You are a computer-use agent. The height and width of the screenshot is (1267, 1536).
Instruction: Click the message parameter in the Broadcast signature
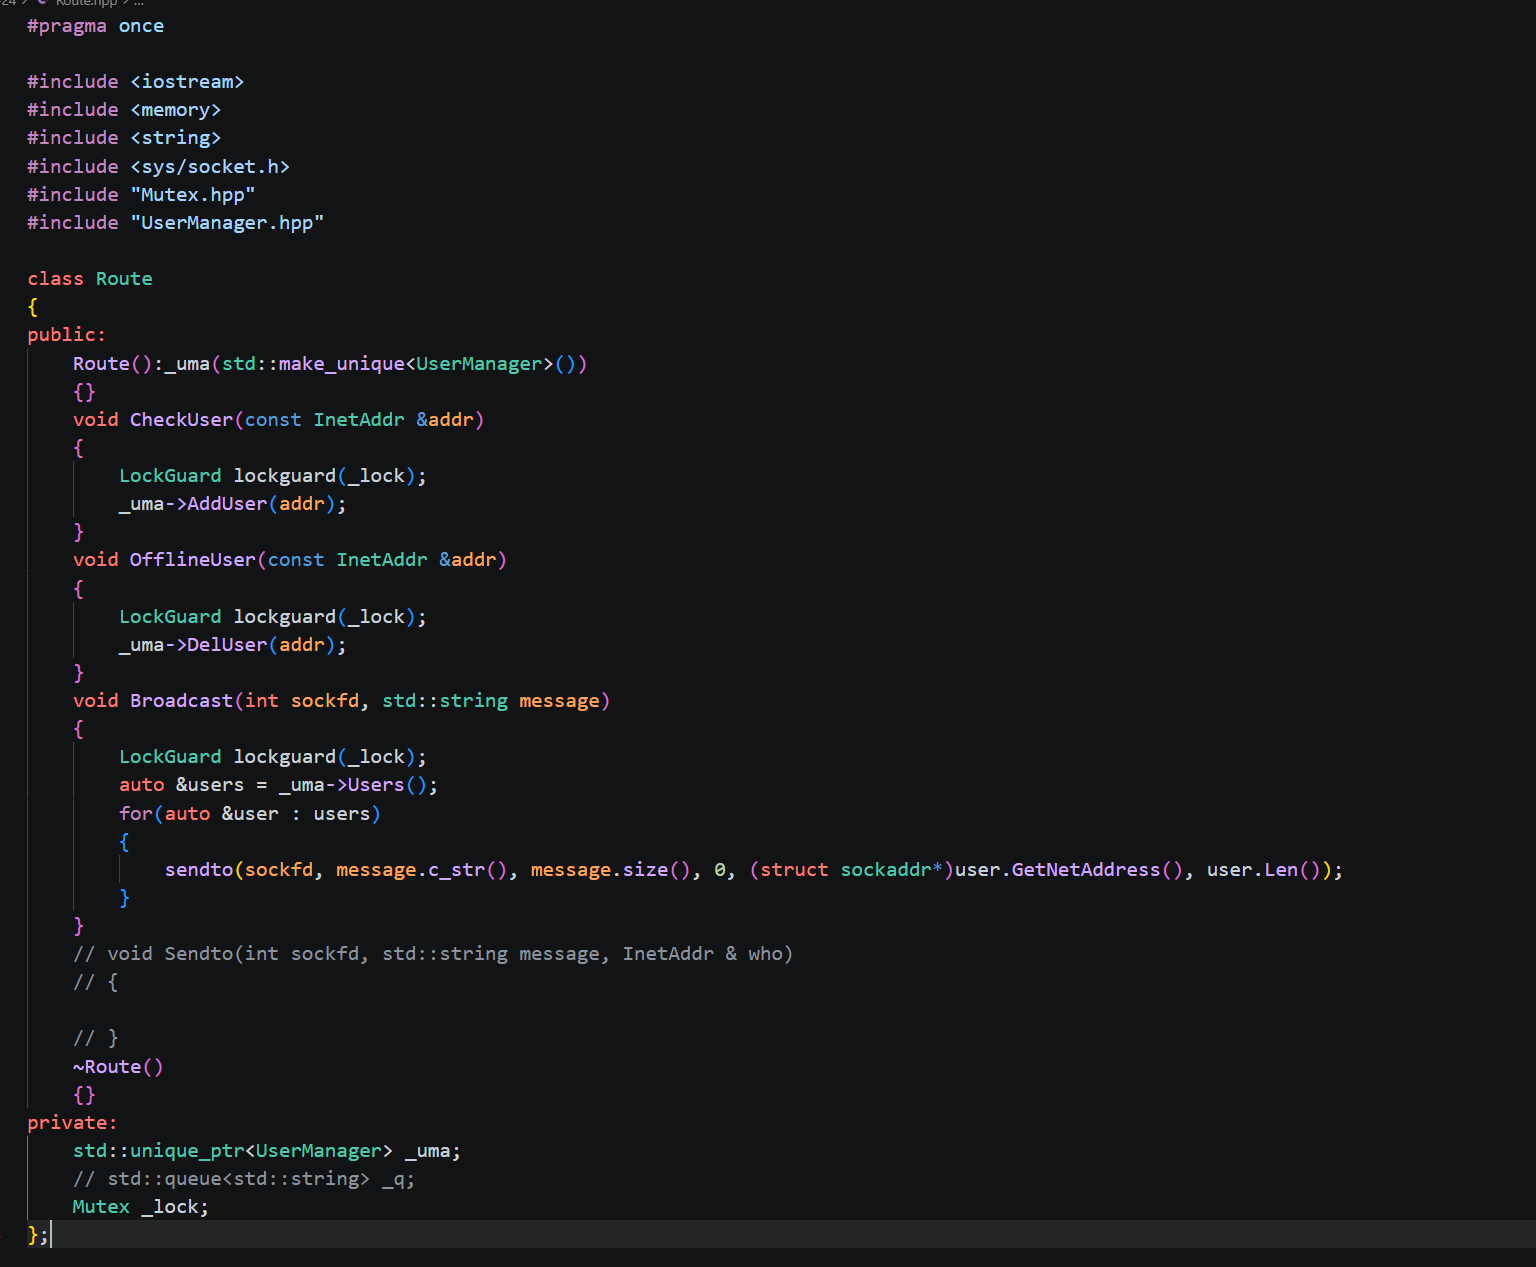pos(559,701)
